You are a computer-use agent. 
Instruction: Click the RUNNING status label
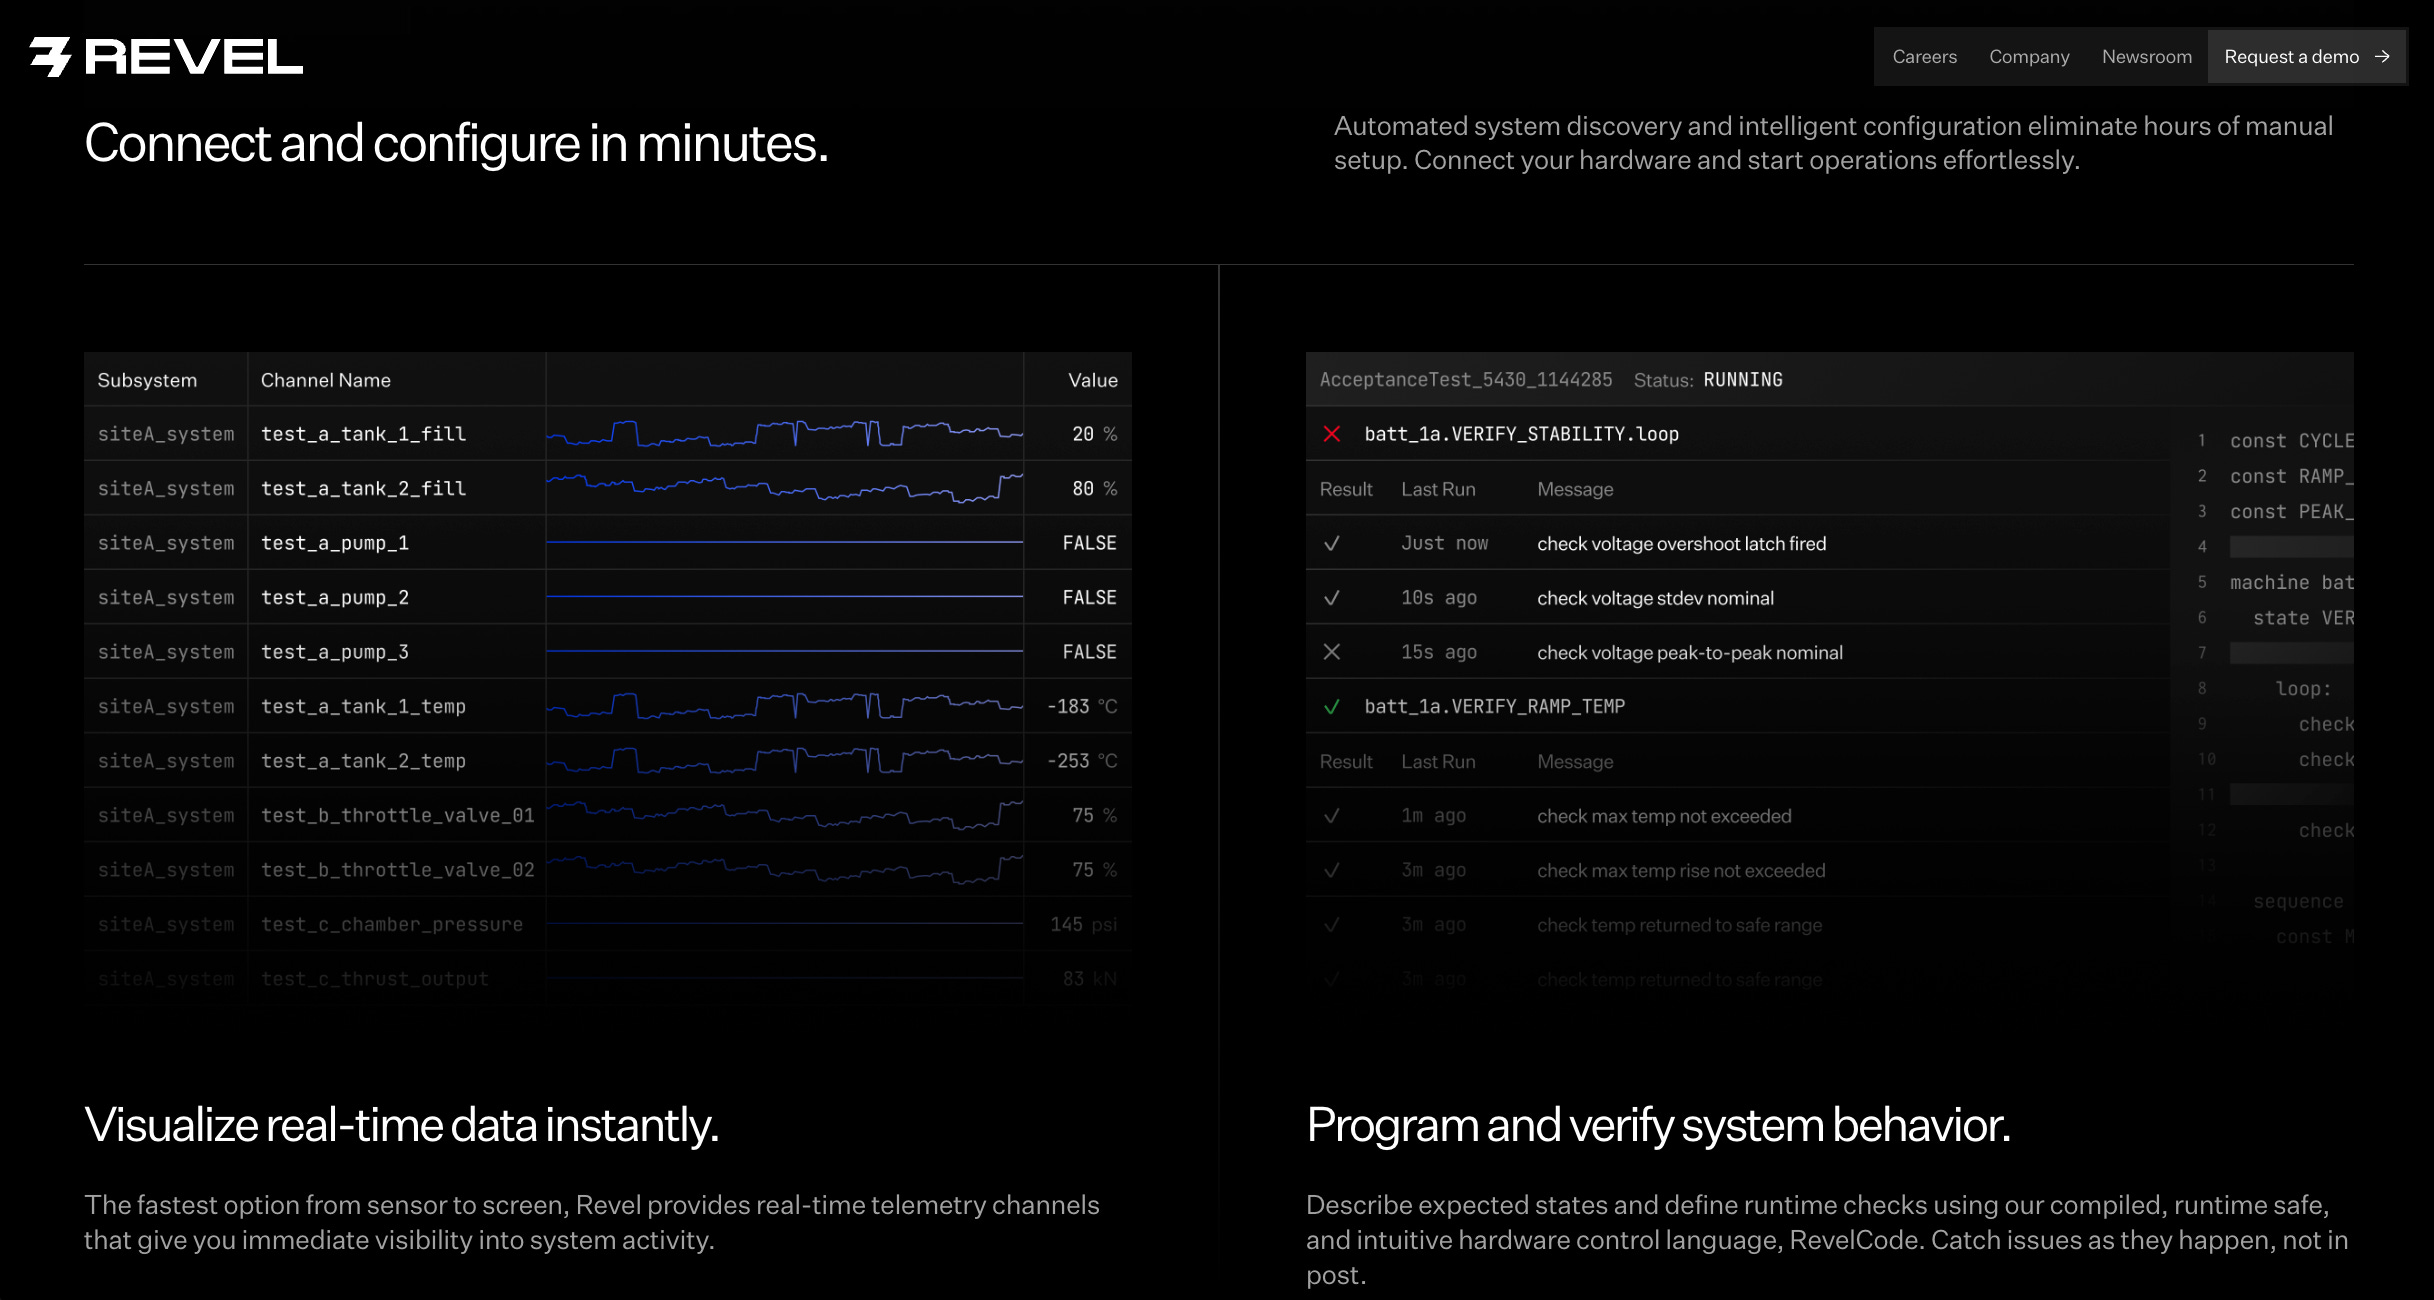1743,380
